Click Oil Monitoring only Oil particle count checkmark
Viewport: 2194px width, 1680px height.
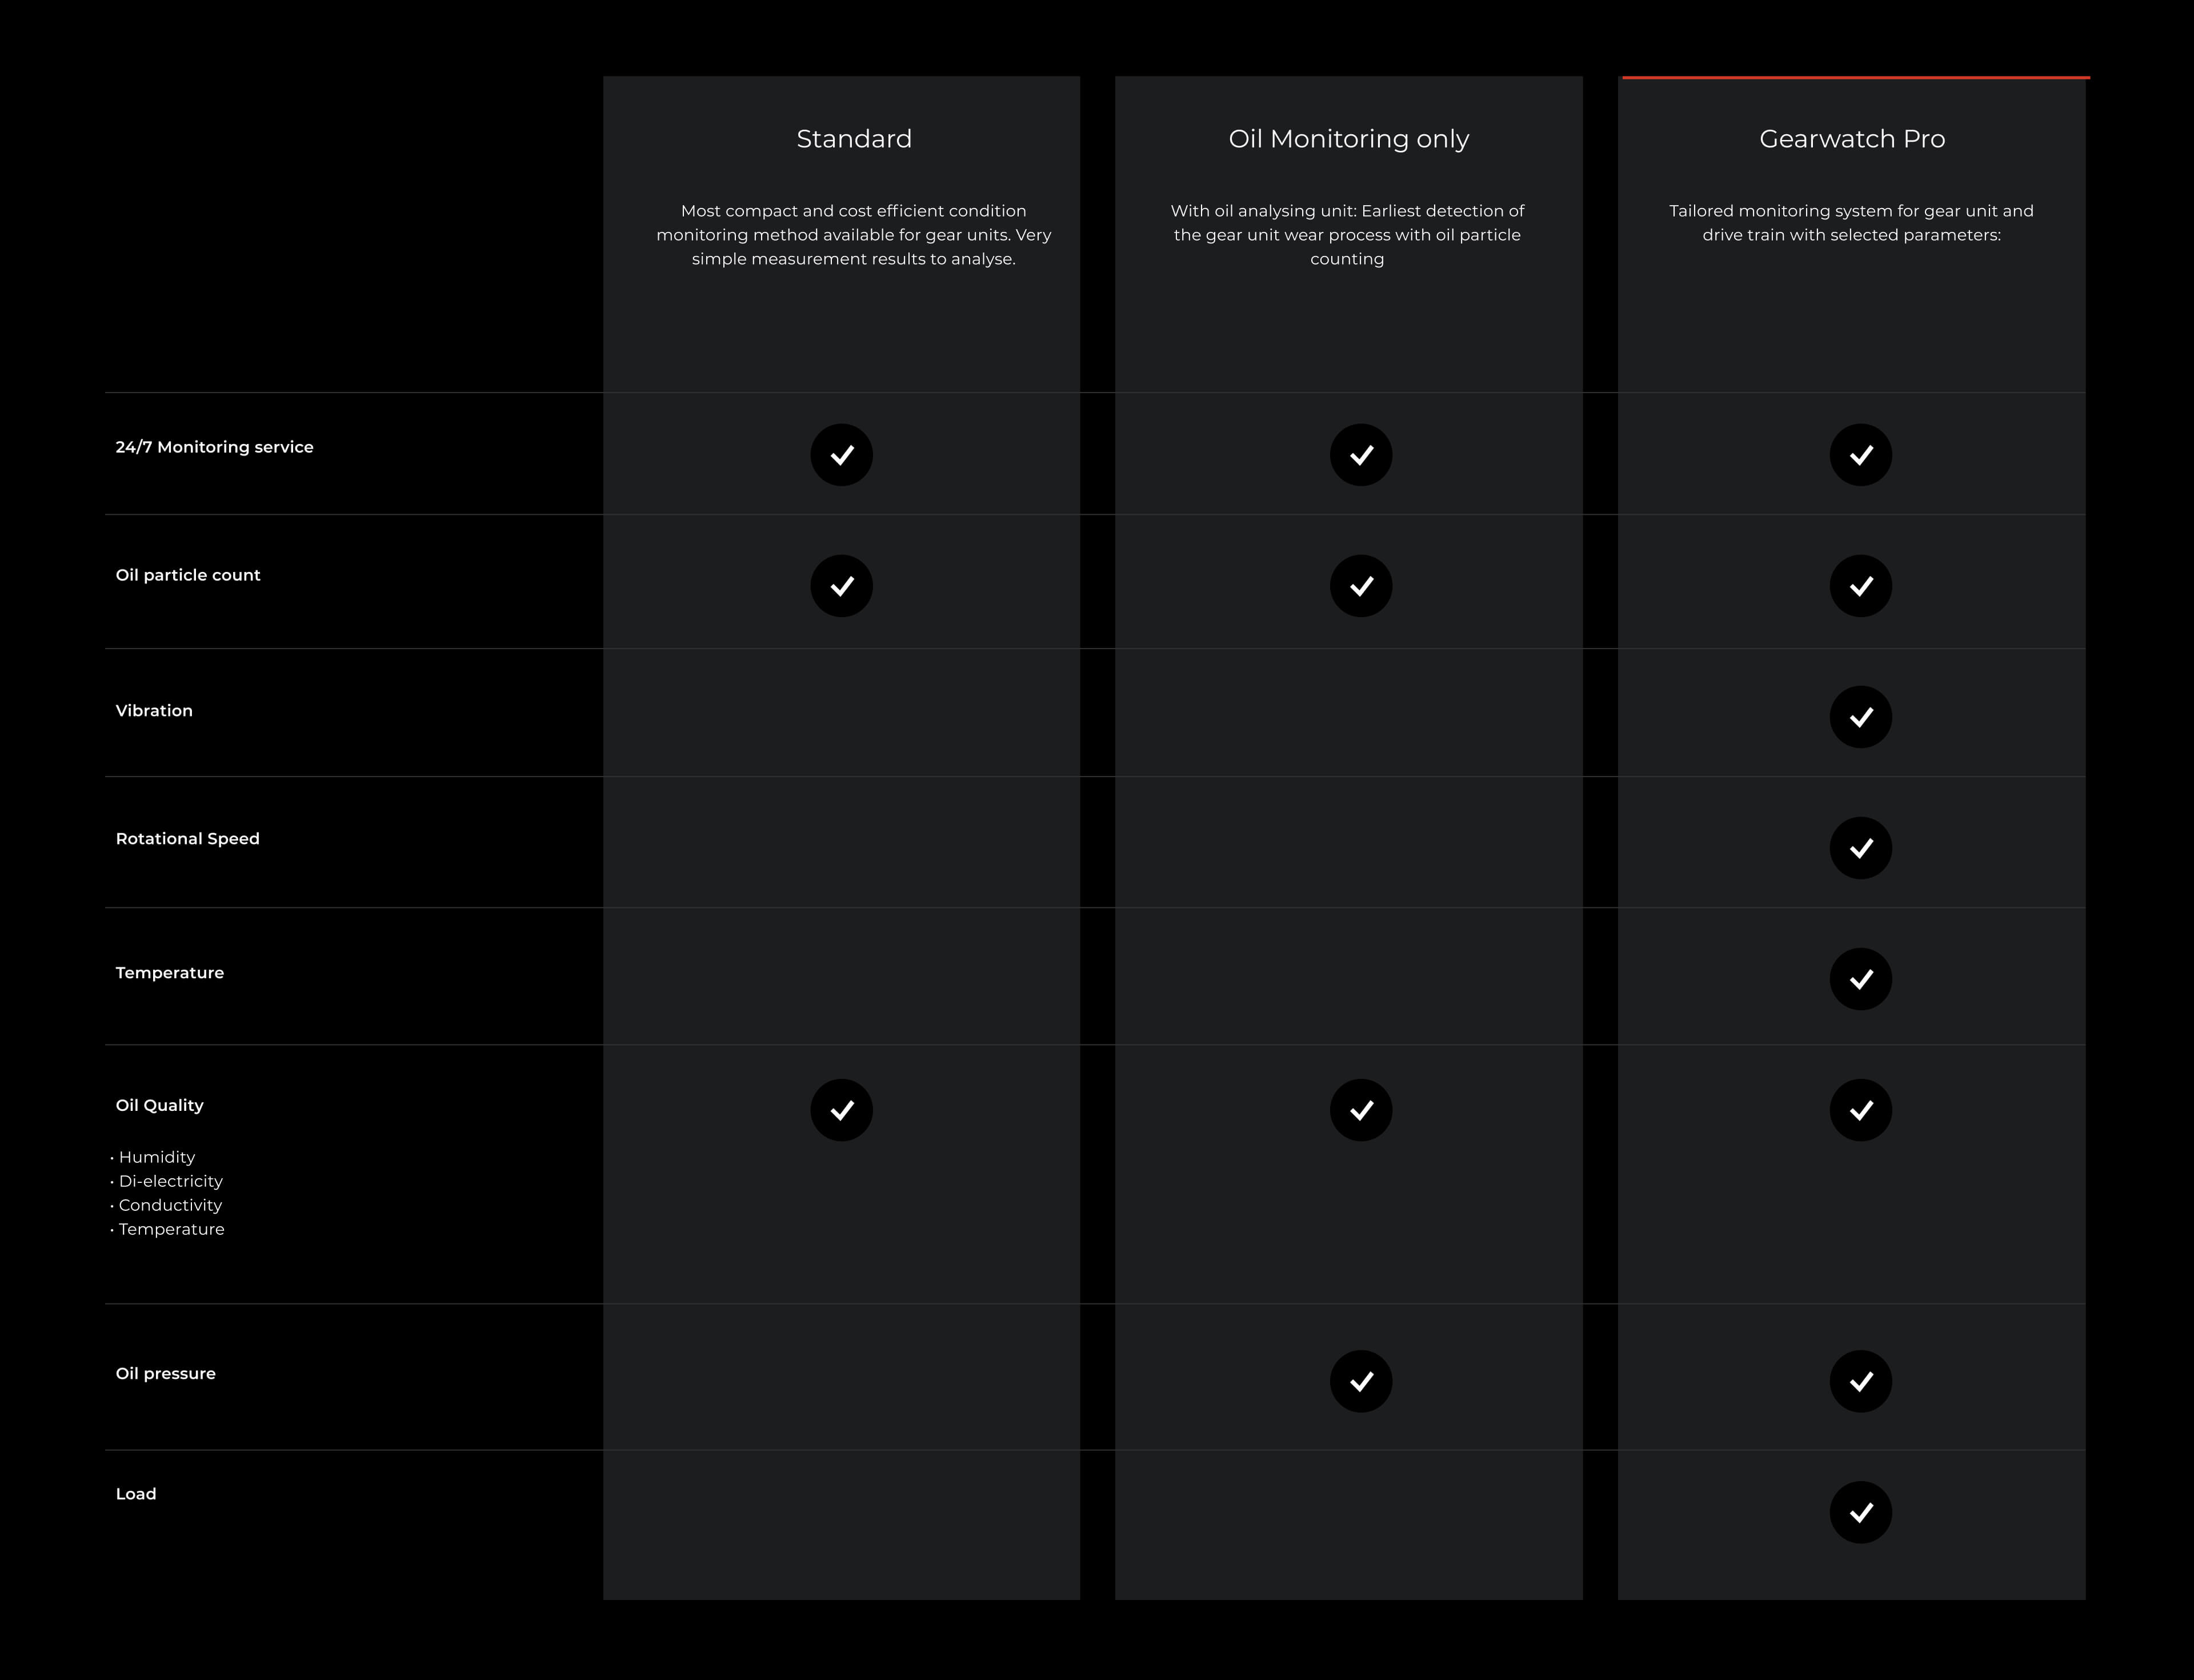click(1361, 586)
